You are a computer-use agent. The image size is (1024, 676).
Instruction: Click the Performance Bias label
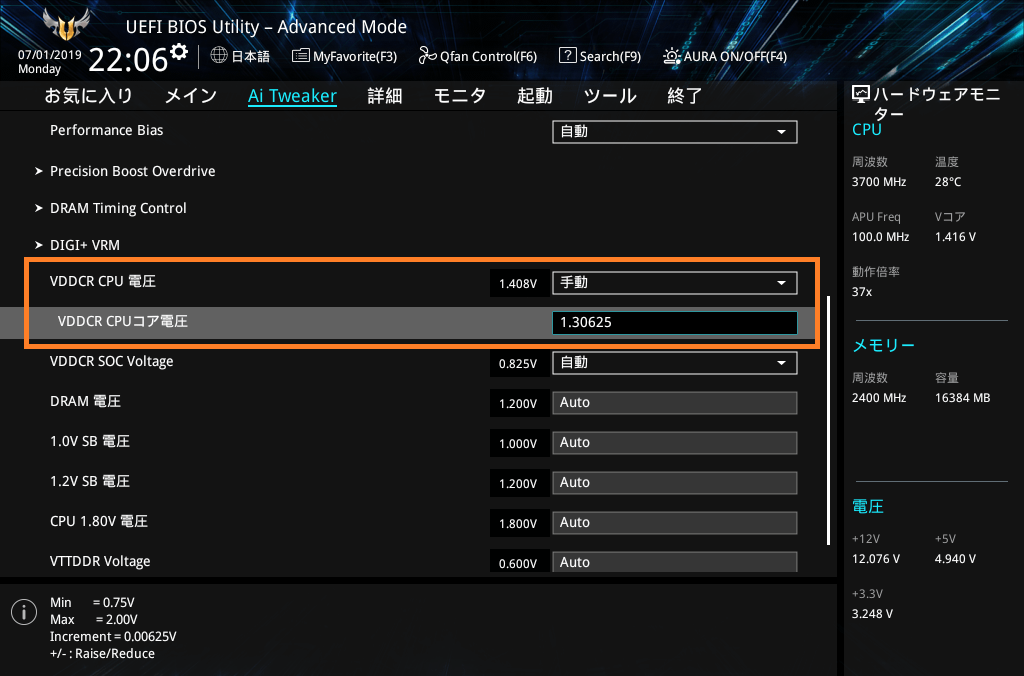point(106,131)
